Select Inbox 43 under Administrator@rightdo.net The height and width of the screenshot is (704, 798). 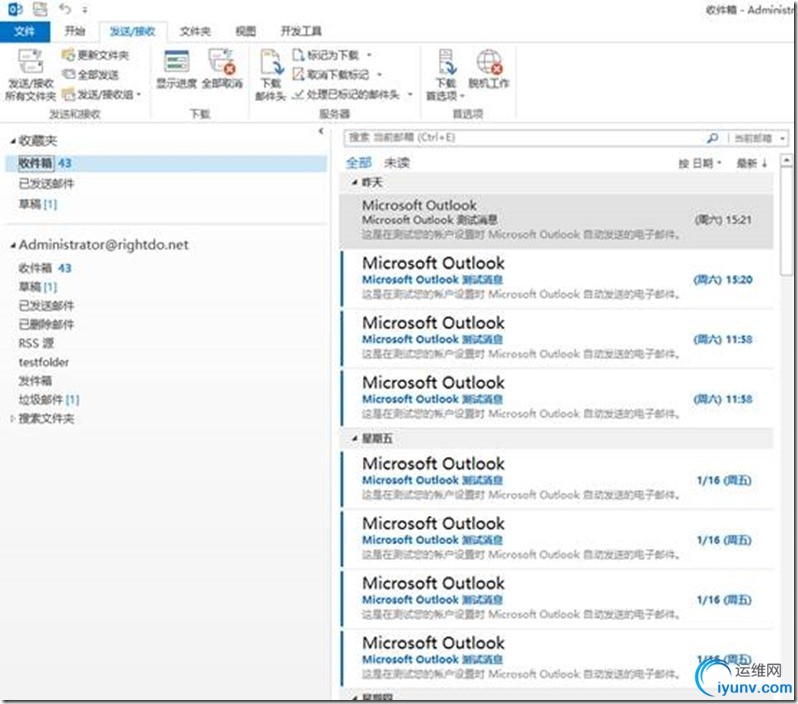(x=45, y=268)
